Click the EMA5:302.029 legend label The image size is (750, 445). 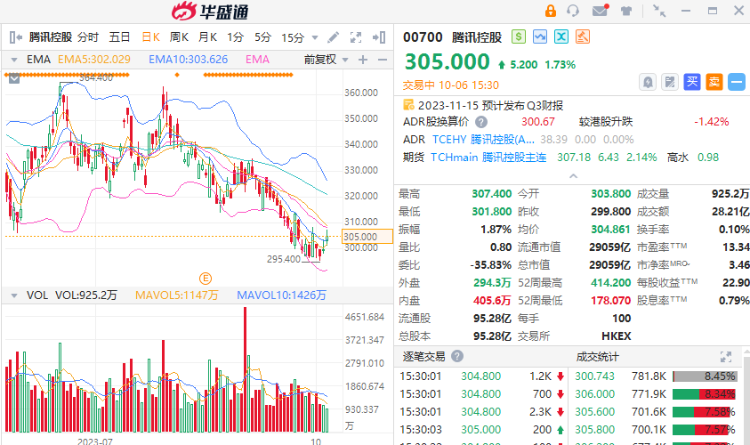tap(94, 59)
